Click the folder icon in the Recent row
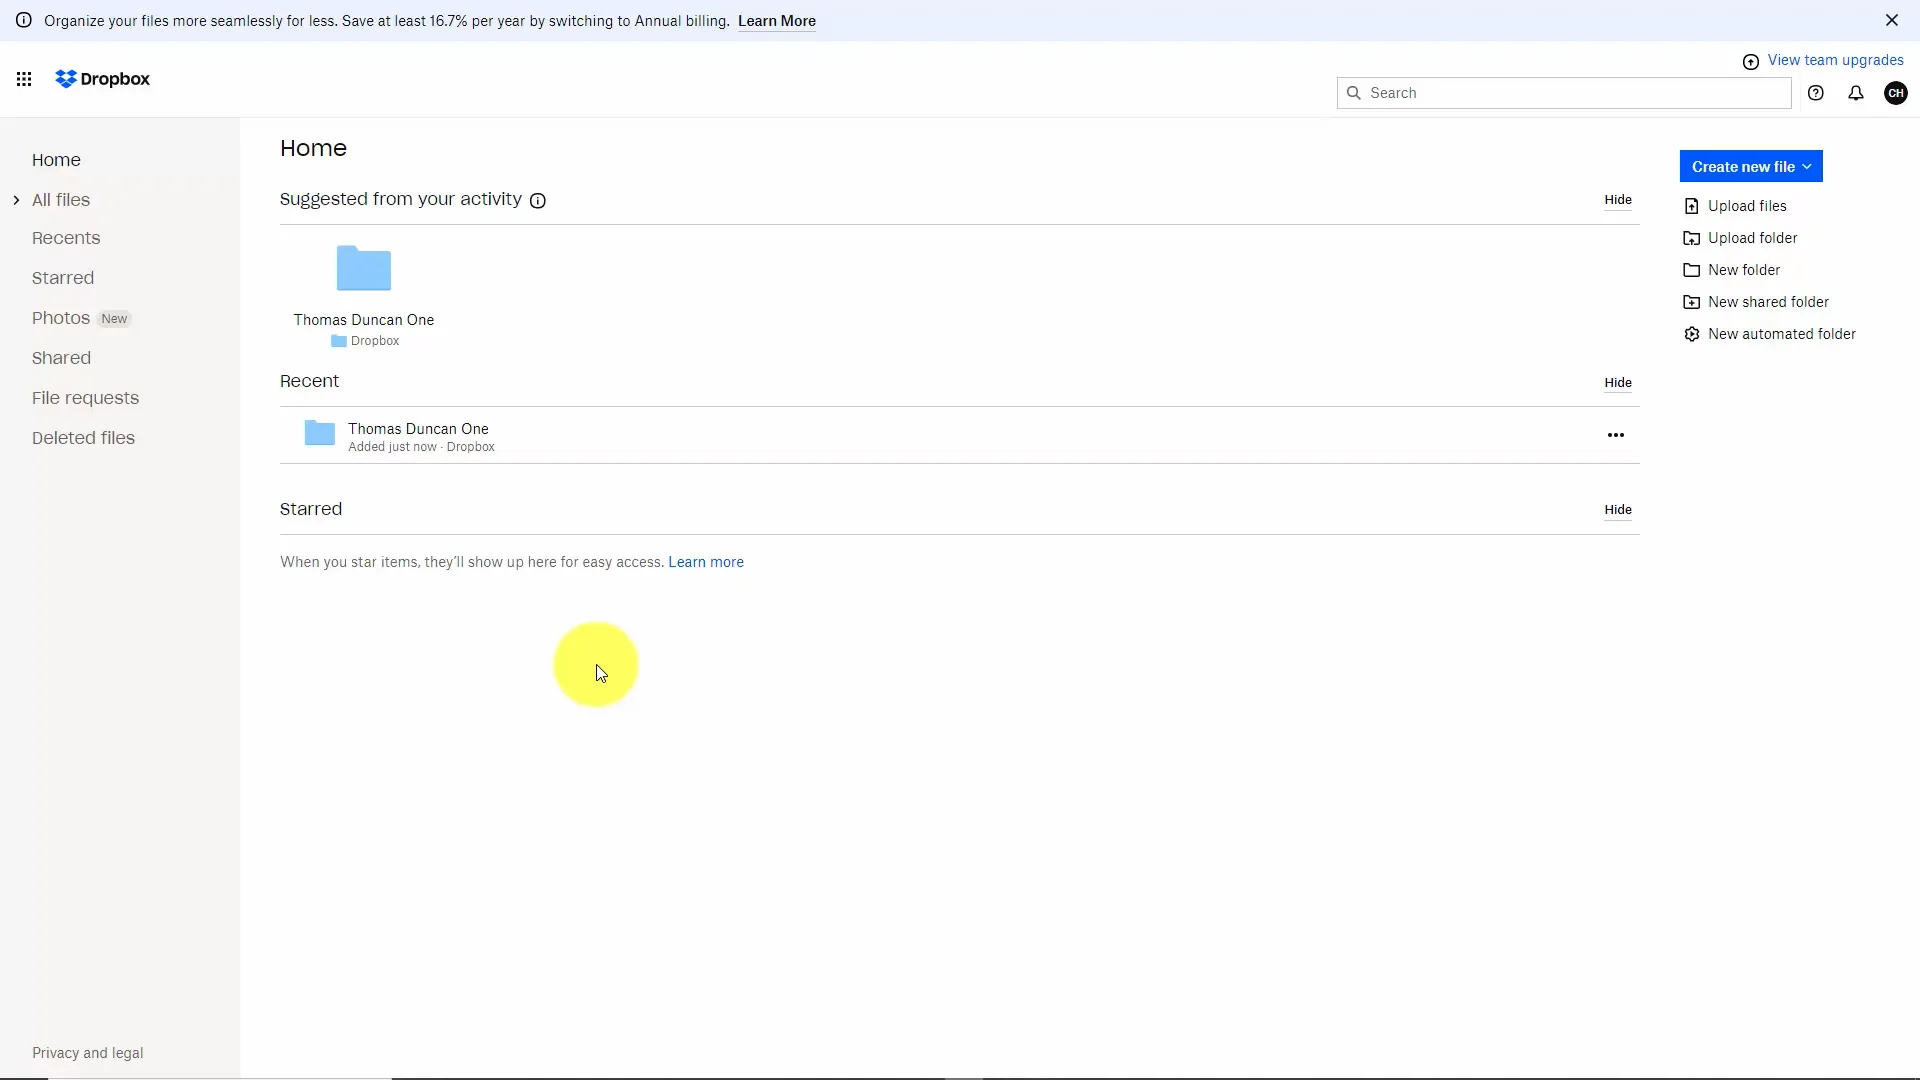The height and width of the screenshot is (1080, 1920). coord(320,433)
